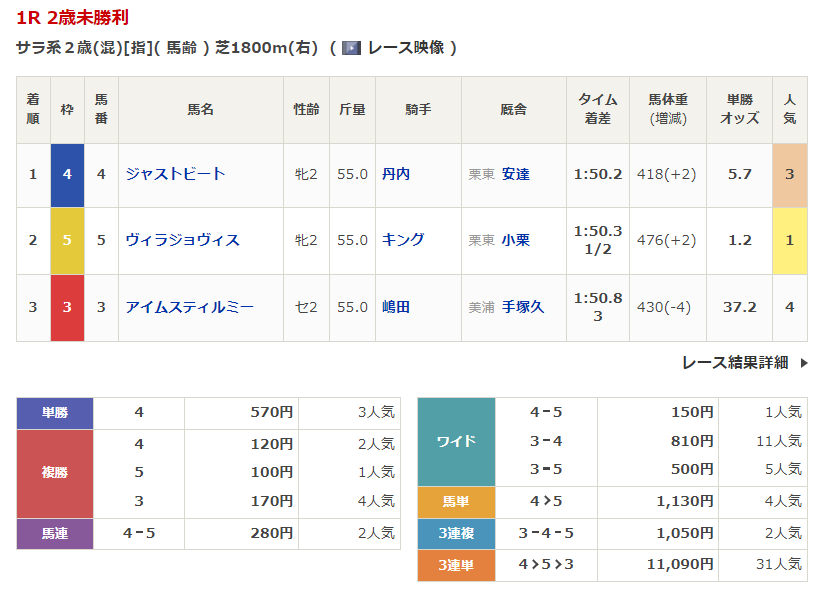Click the 11,090円 trifecta payout
The width and height of the screenshot is (820, 591).
point(680,564)
